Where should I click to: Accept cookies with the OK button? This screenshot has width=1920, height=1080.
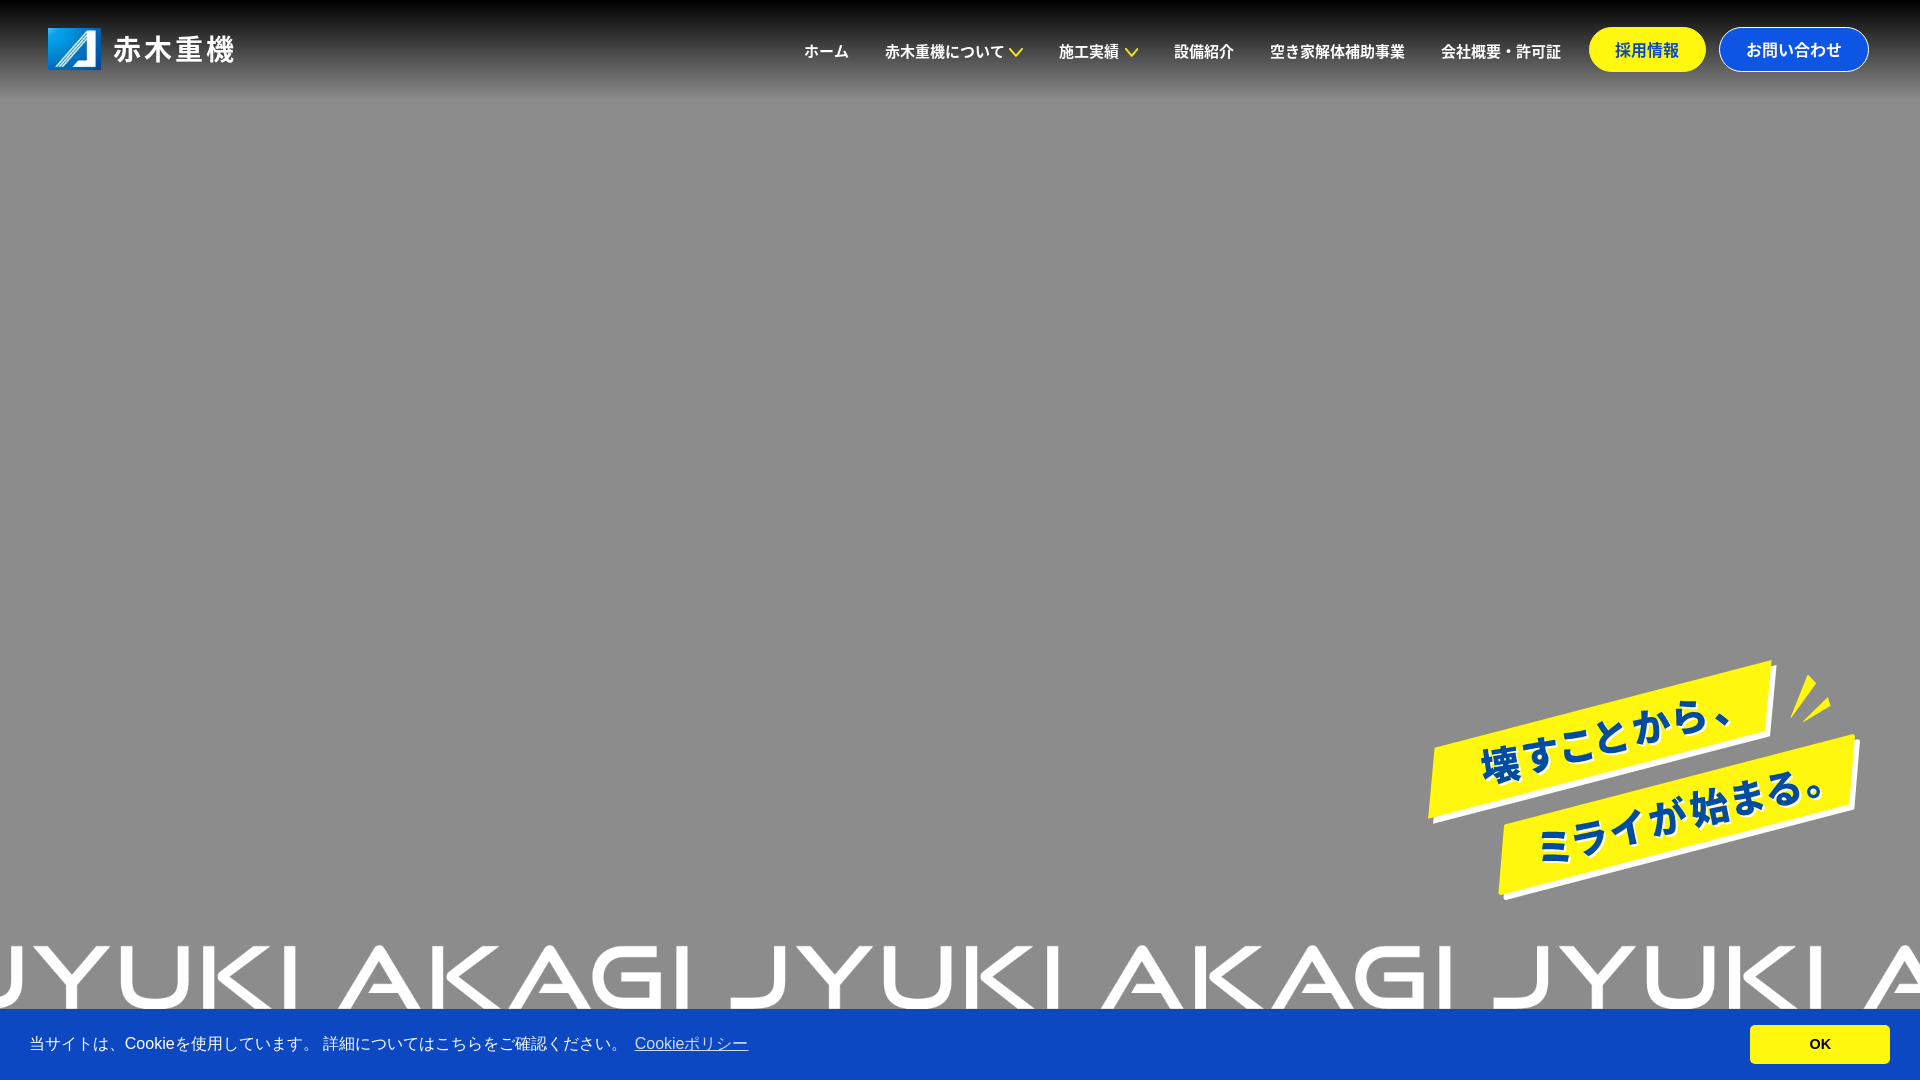(1819, 1044)
